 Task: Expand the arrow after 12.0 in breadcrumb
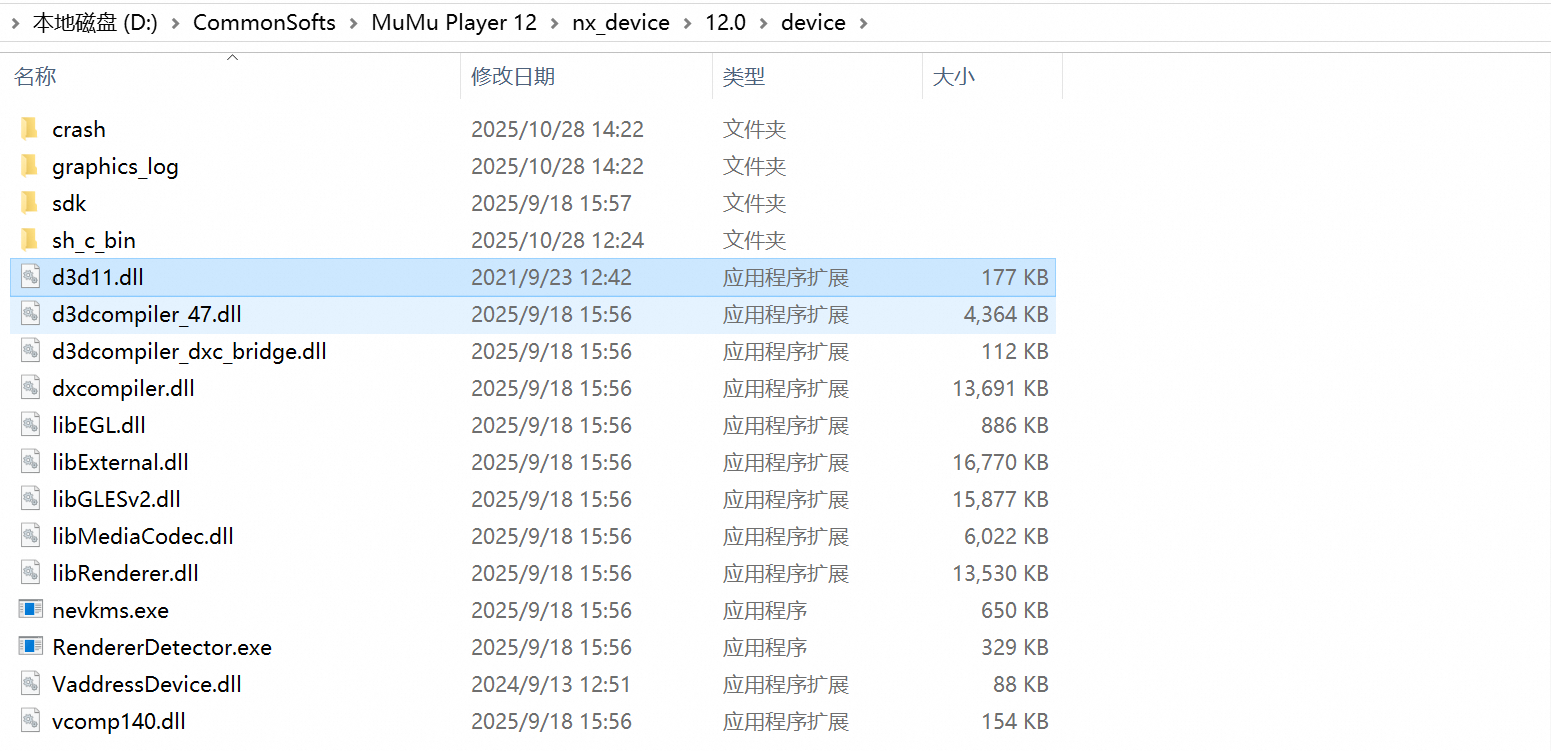[764, 23]
